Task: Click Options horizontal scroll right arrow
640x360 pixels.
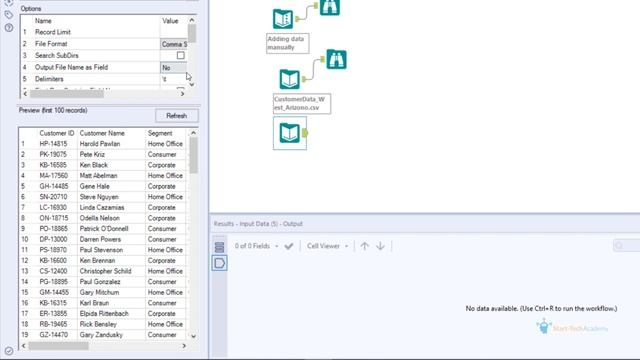Action: [182, 94]
